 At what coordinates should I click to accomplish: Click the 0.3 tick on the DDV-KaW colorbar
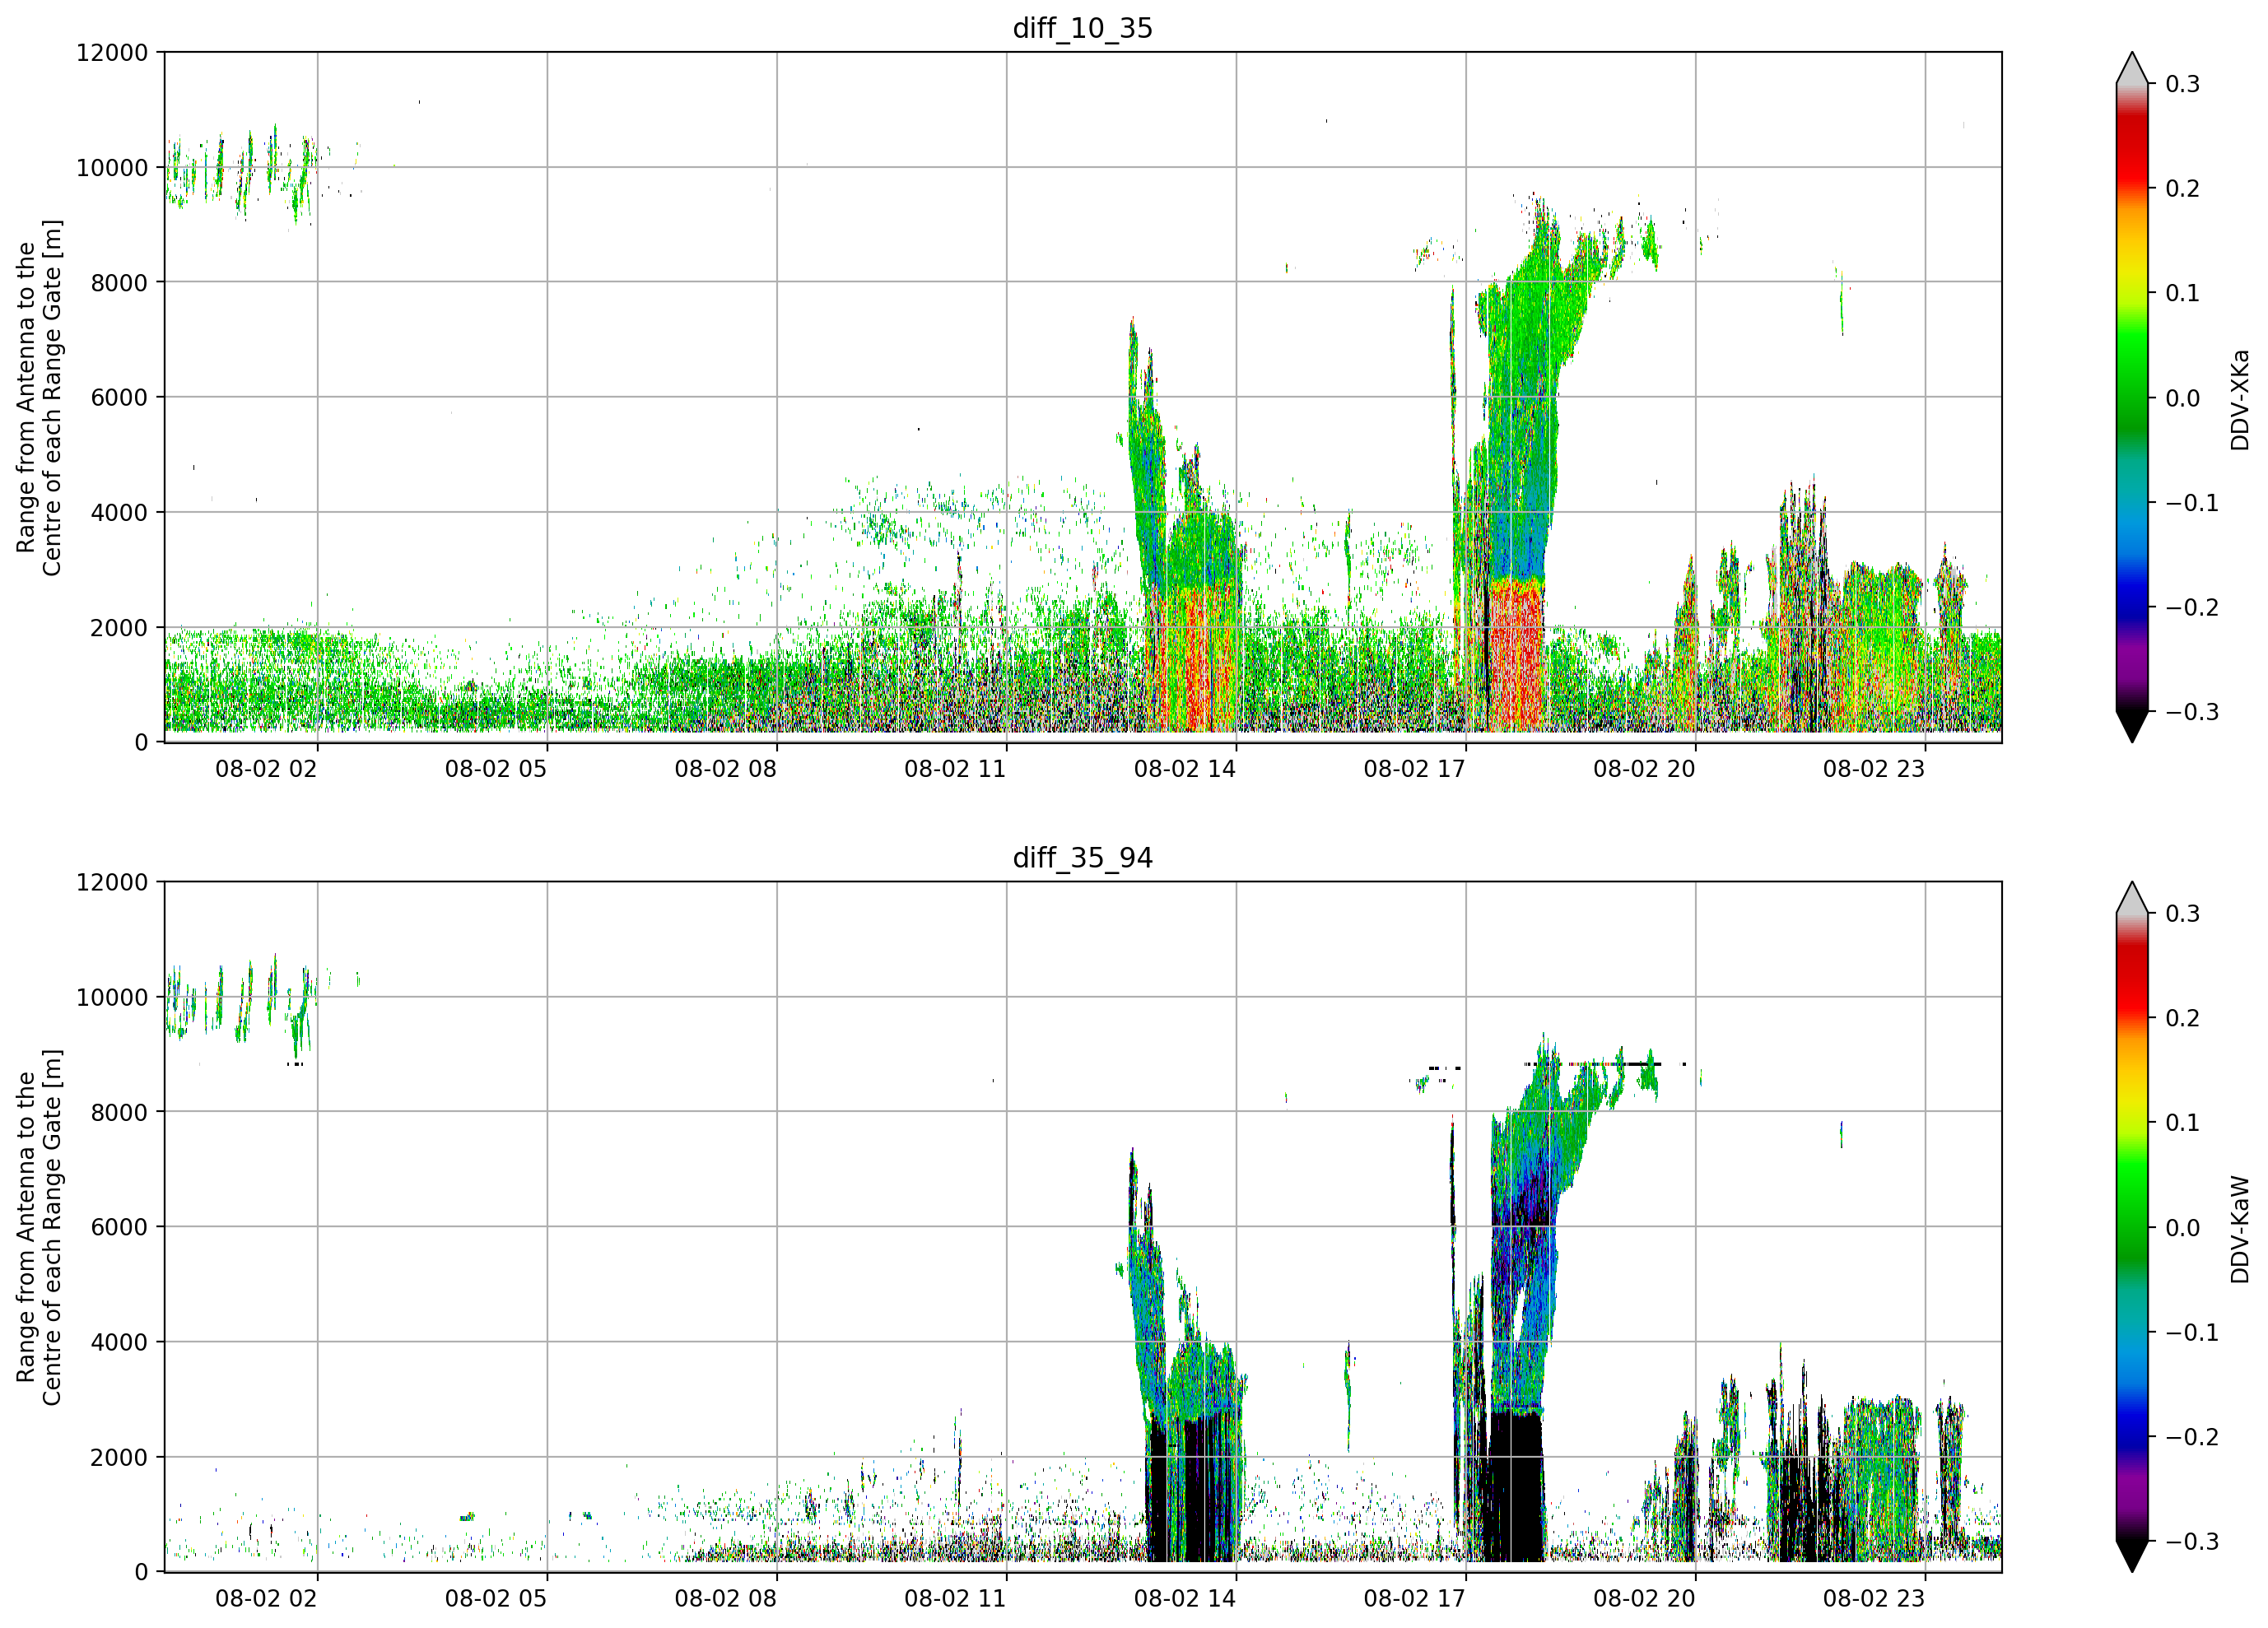click(x=2183, y=913)
